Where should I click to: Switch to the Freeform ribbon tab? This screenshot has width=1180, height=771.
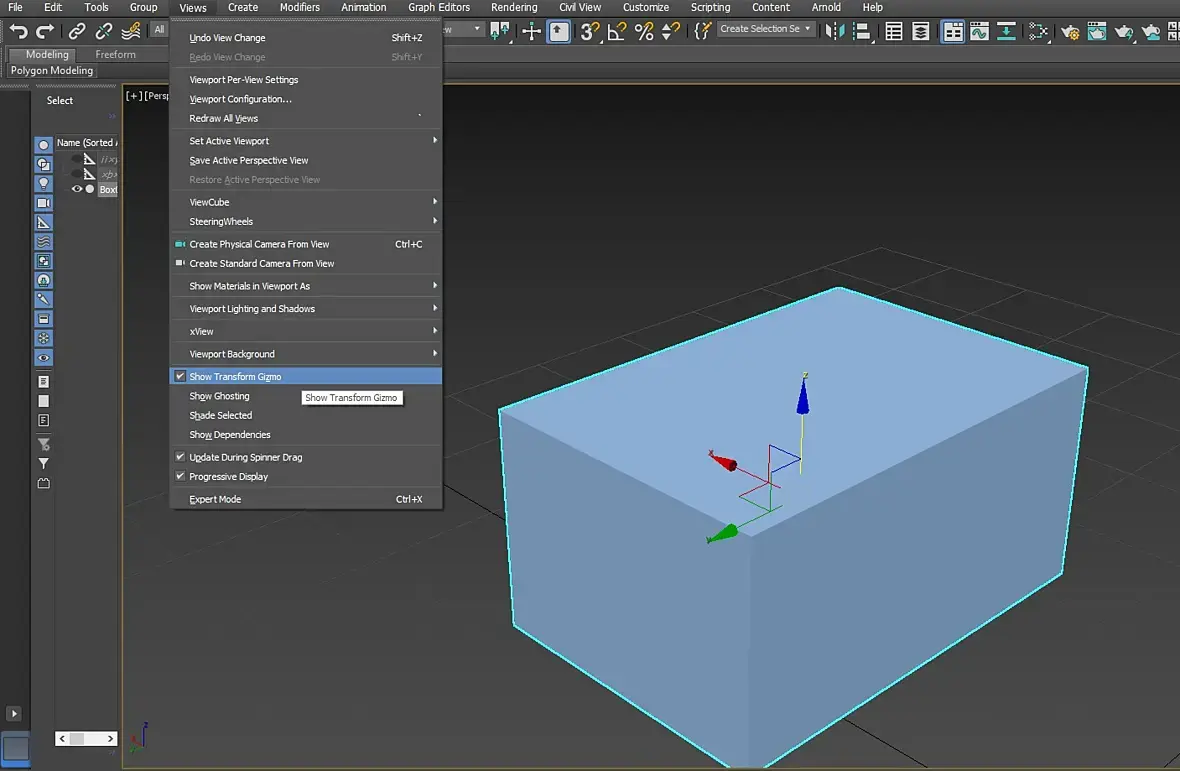coord(115,54)
